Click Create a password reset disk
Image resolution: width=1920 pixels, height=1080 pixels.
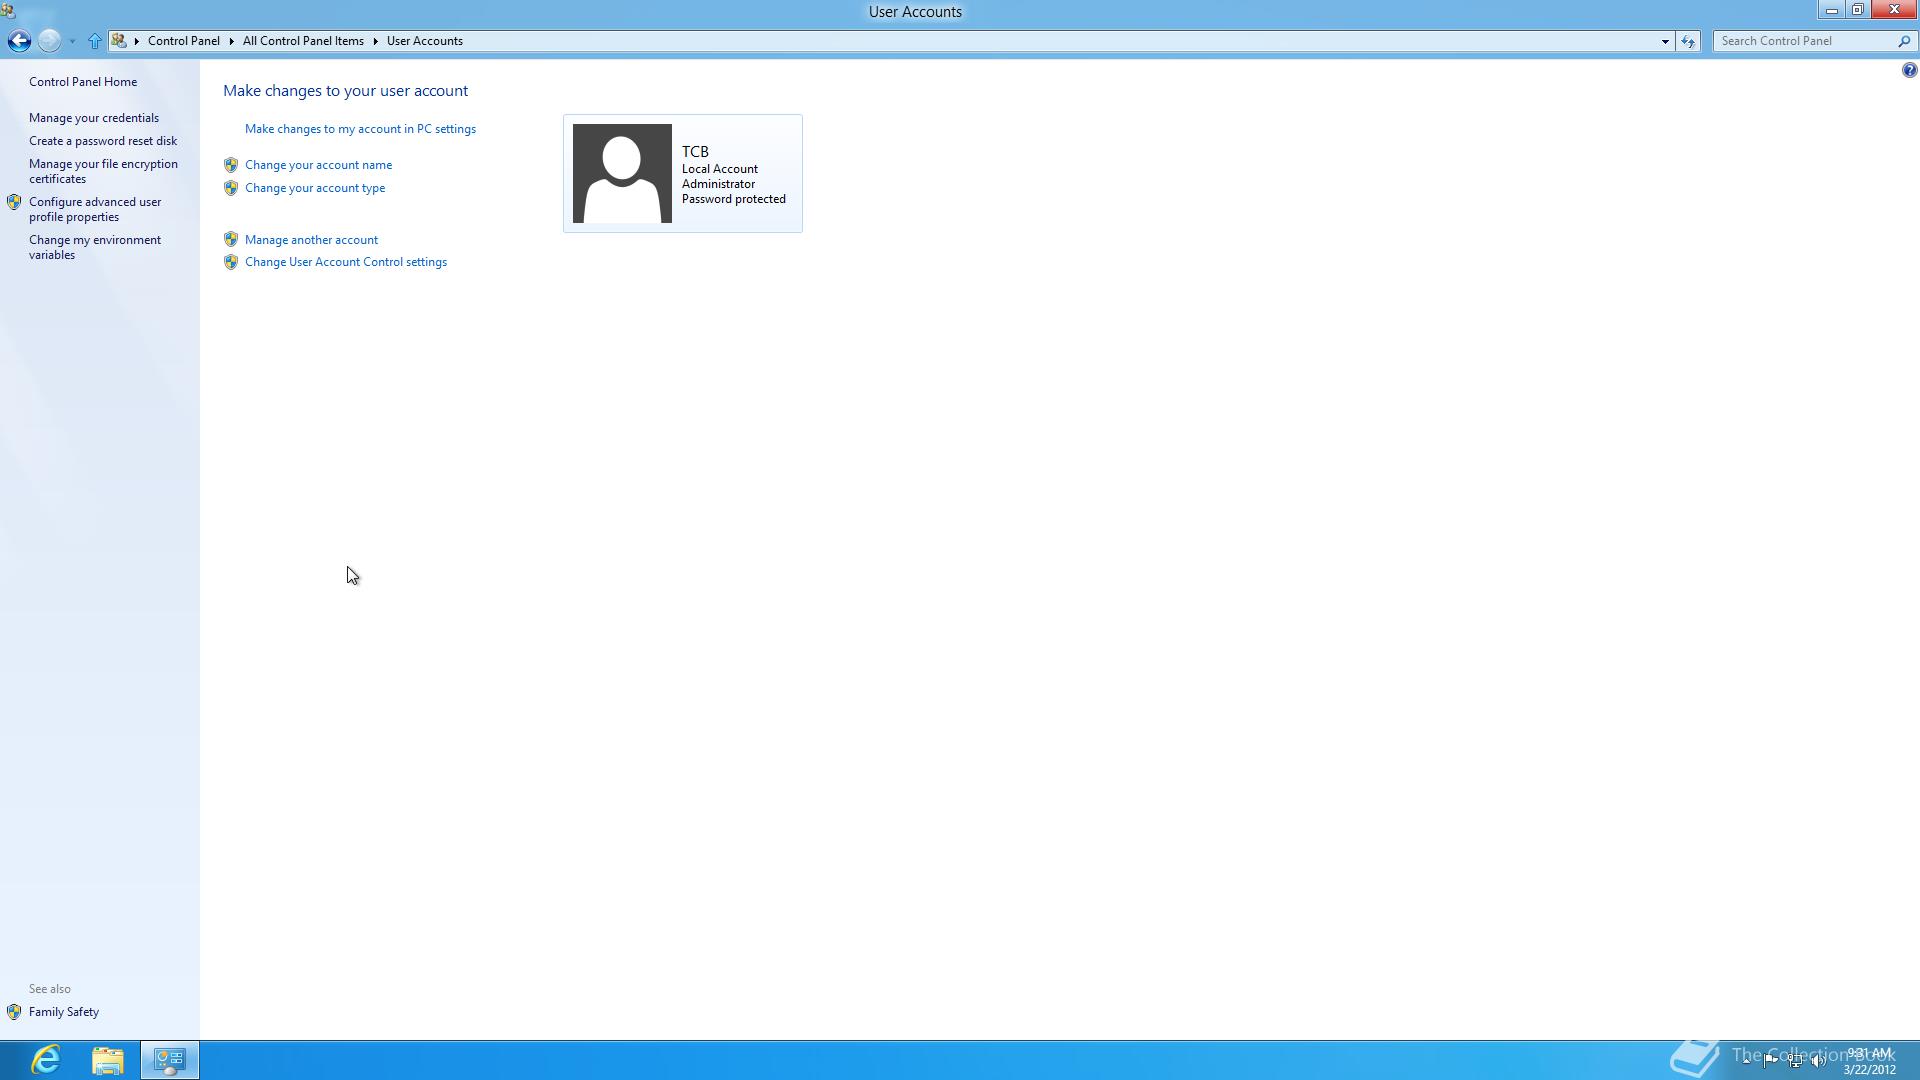[103, 141]
